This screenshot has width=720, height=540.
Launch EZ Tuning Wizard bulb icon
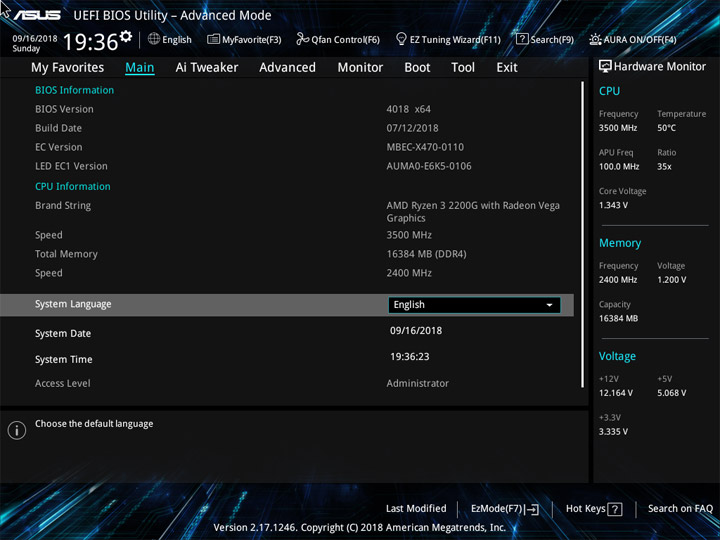(401, 39)
